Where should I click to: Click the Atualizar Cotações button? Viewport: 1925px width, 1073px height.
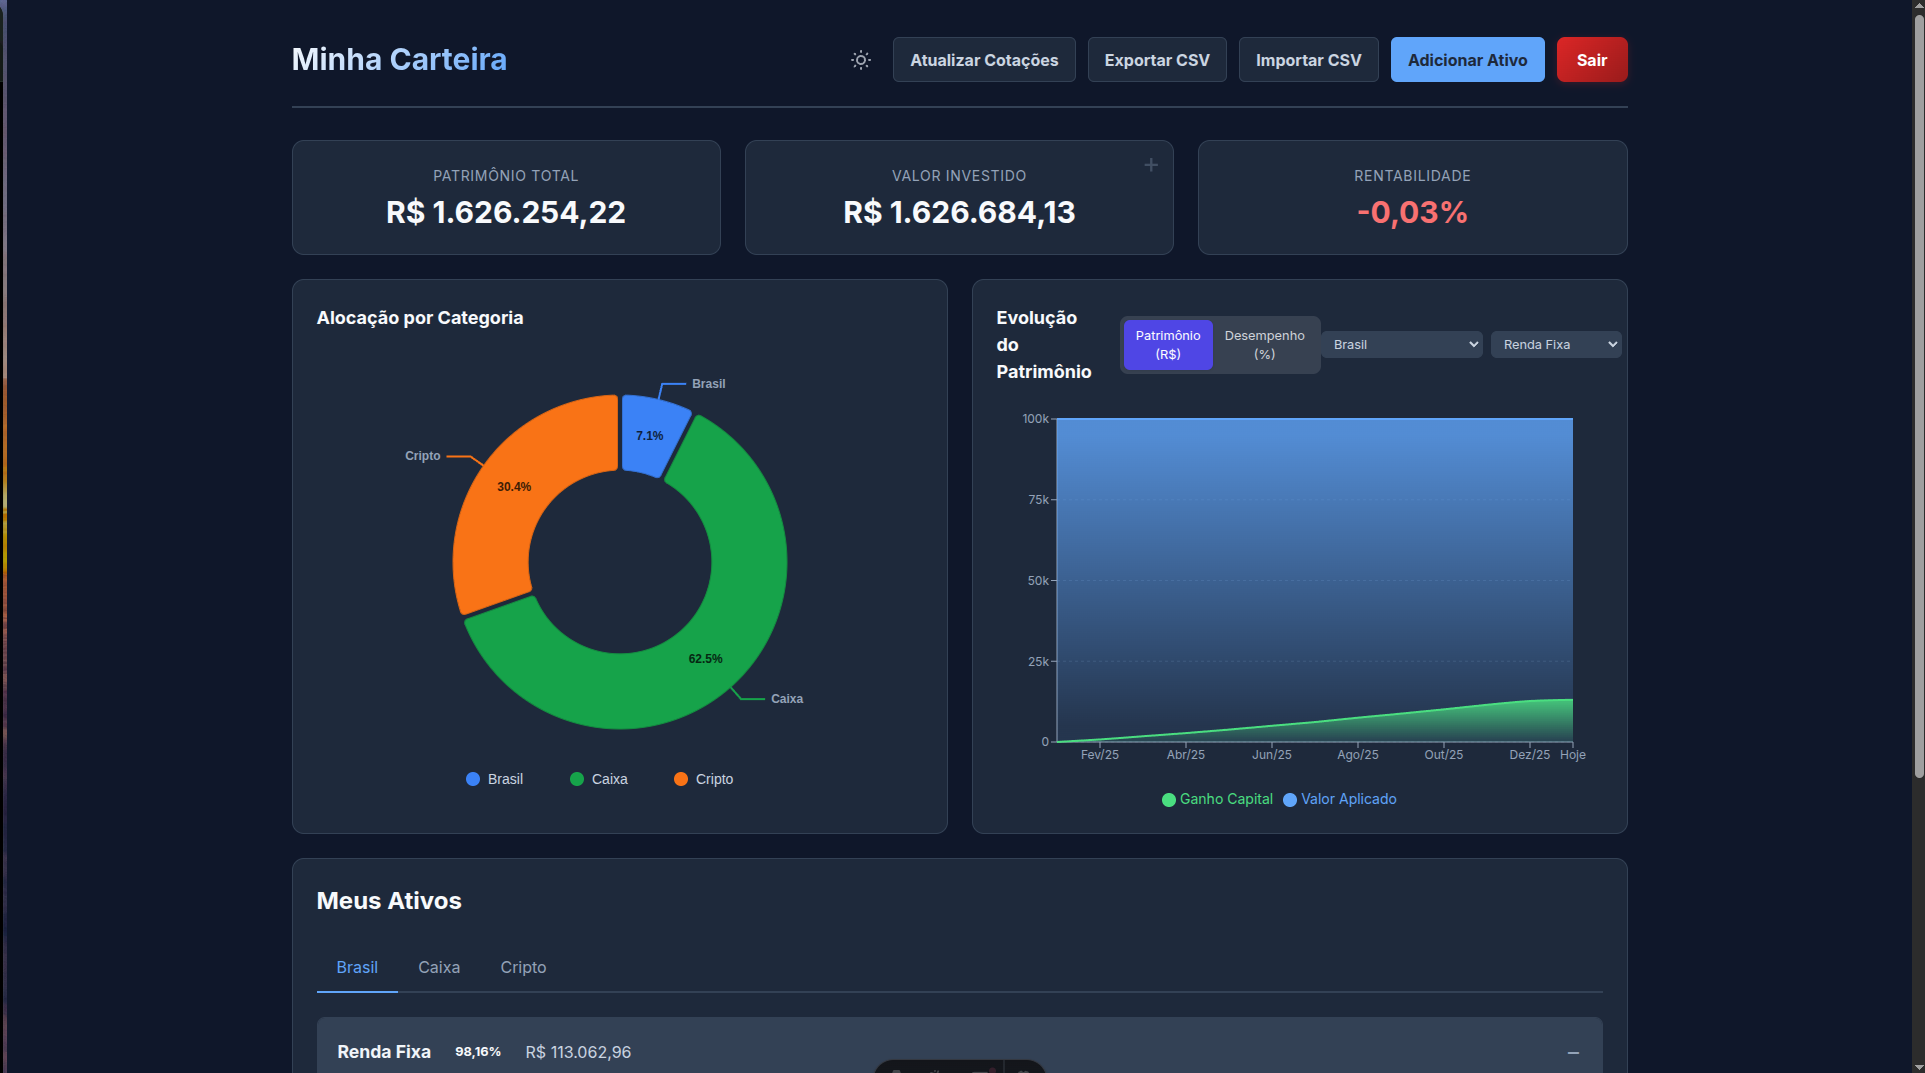983,59
